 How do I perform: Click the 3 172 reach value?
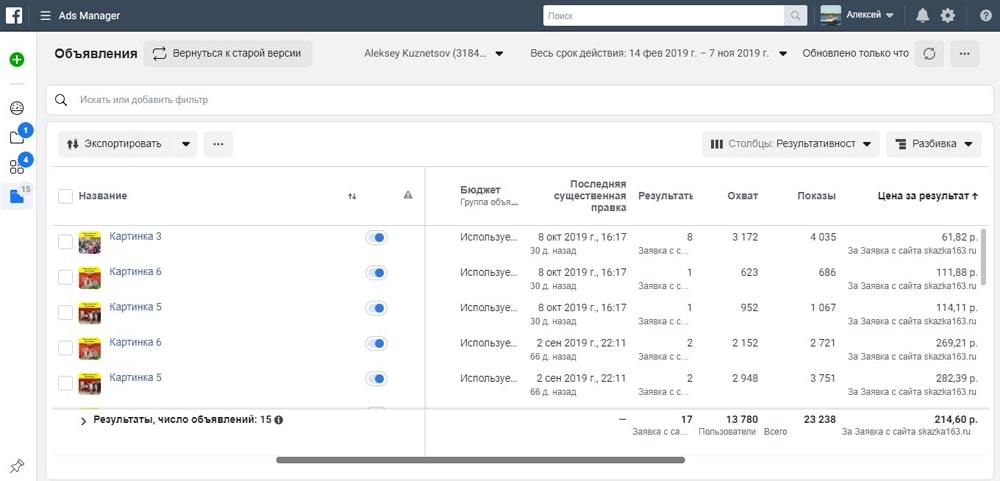(x=745, y=237)
